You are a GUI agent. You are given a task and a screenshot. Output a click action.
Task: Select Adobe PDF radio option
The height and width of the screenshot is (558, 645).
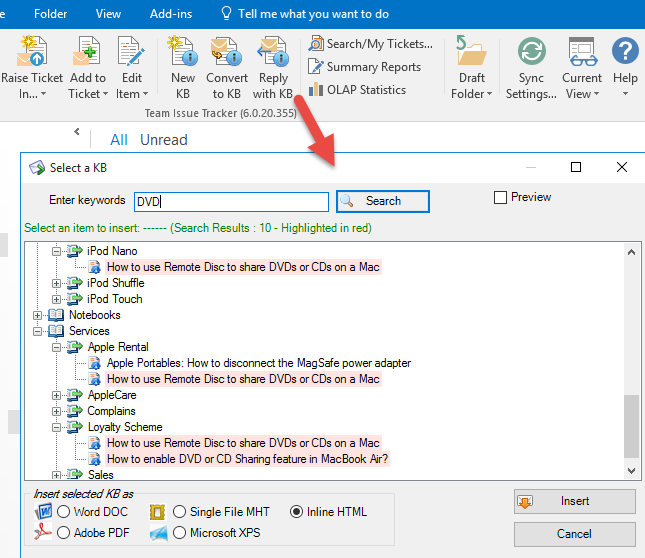pyautogui.click(x=63, y=533)
